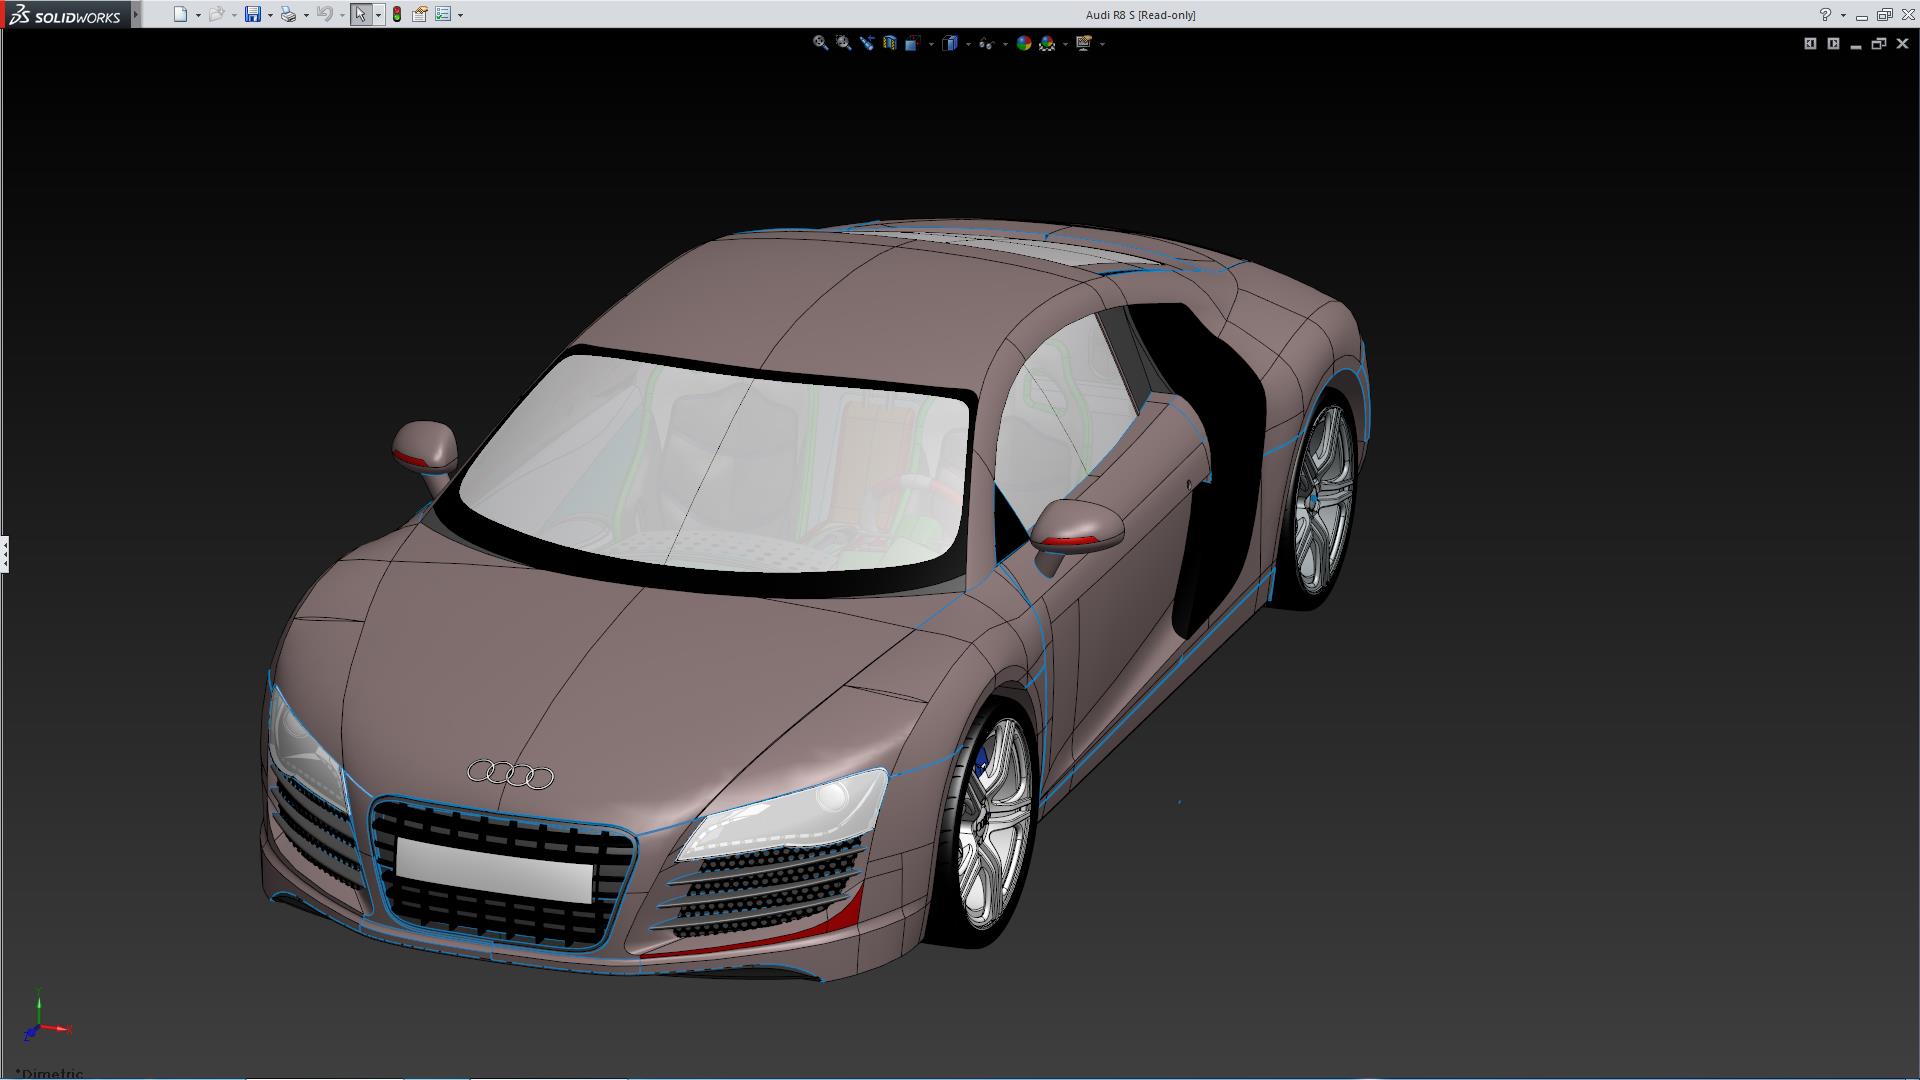The width and height of the screenshot is (1920, 1080).
Task: Click the Print icon
Action: pyautogui.click(x=288, y=14)
